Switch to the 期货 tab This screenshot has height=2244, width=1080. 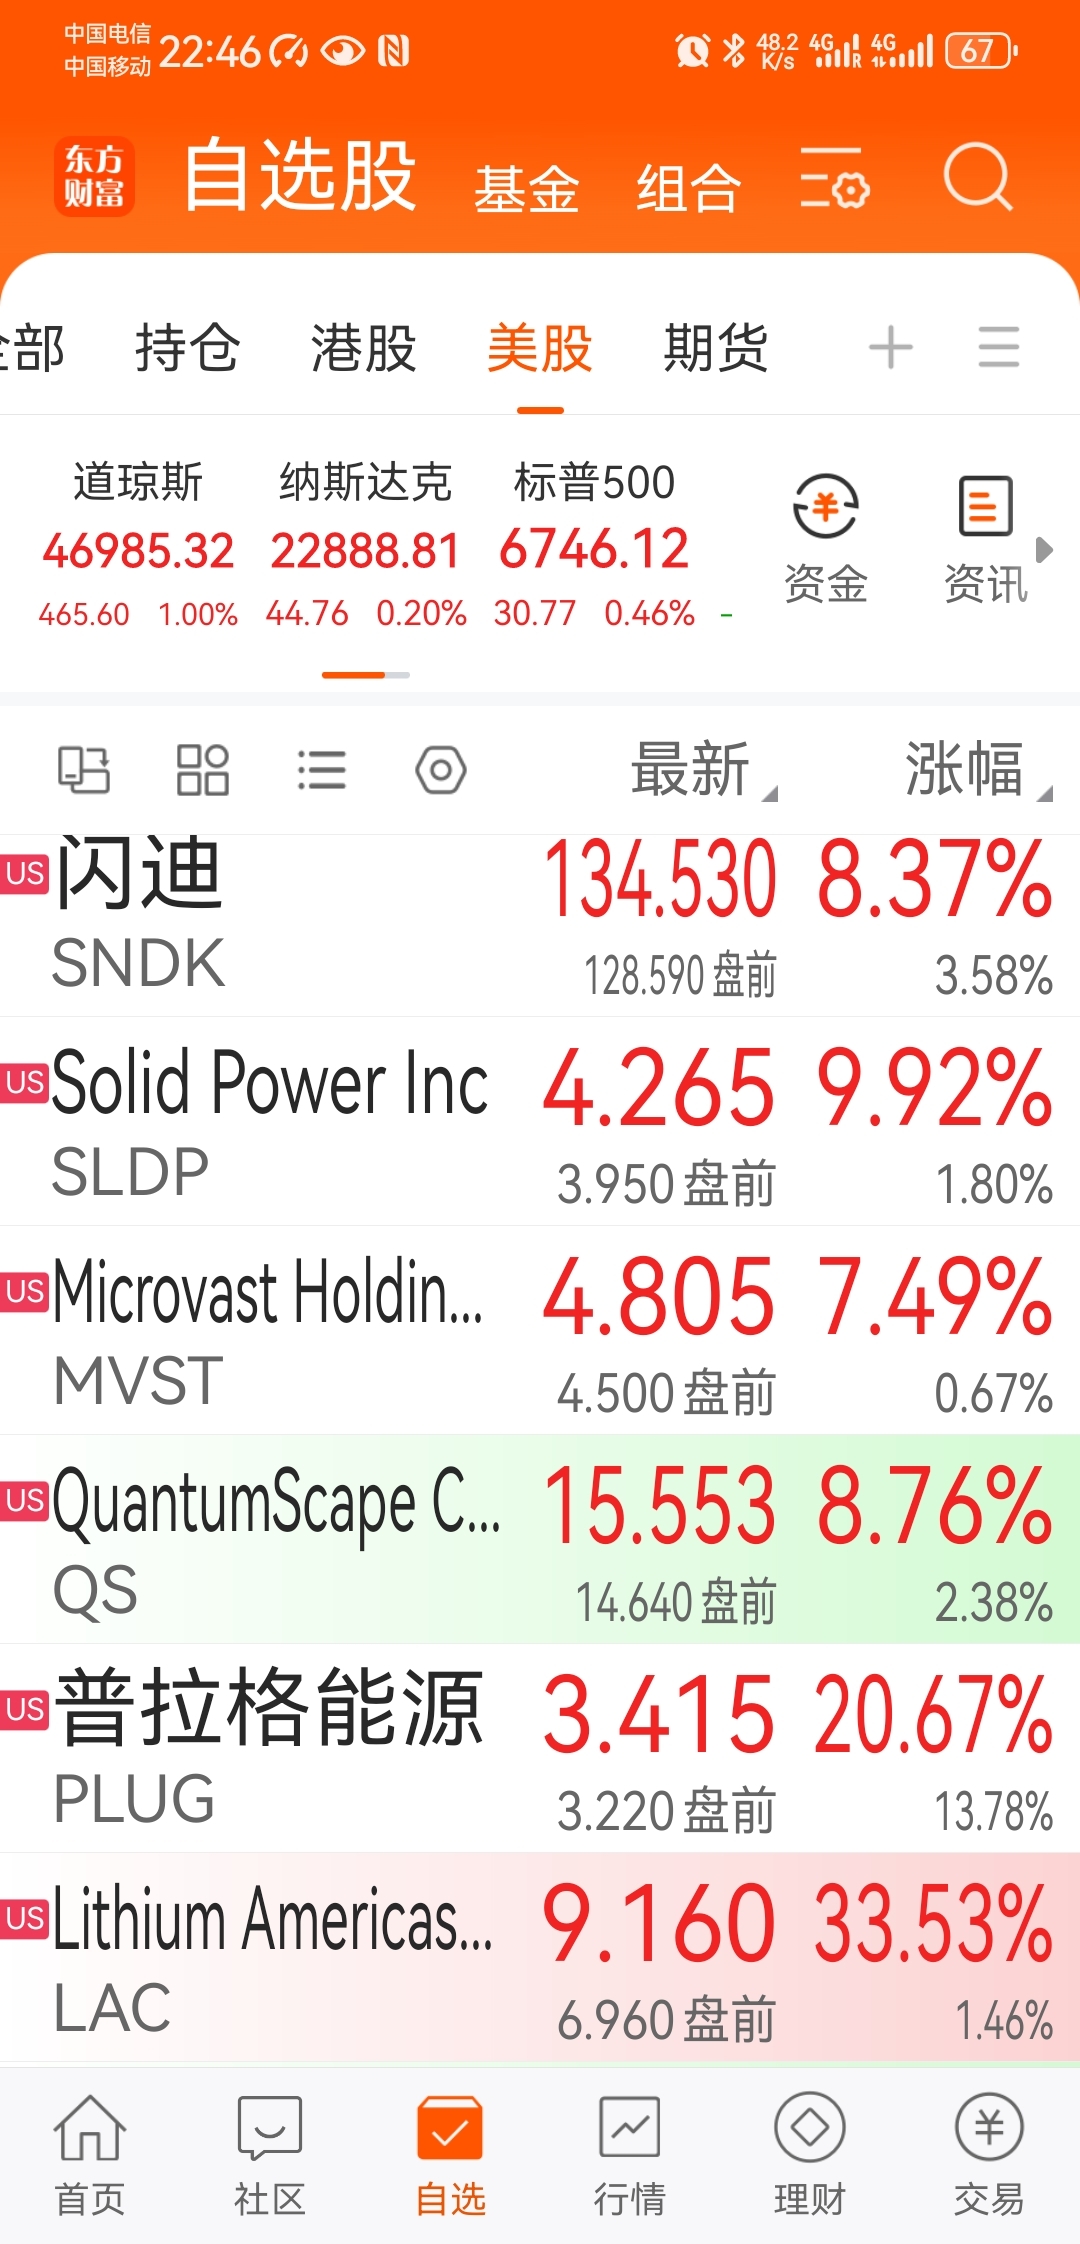point(716,348)
